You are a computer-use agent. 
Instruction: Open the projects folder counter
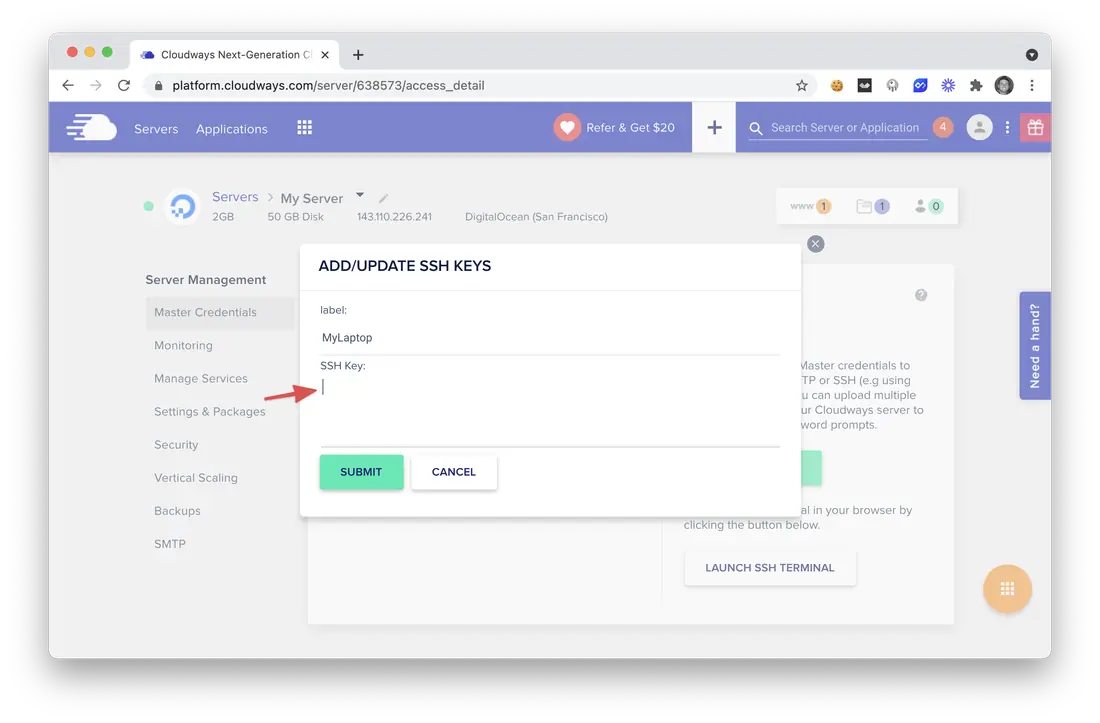[x=873, y=206]
